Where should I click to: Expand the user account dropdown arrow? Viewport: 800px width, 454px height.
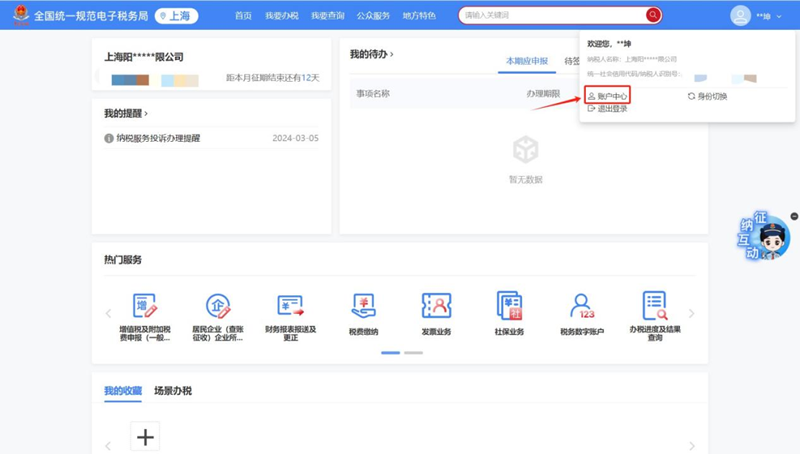tap(779, 16)
